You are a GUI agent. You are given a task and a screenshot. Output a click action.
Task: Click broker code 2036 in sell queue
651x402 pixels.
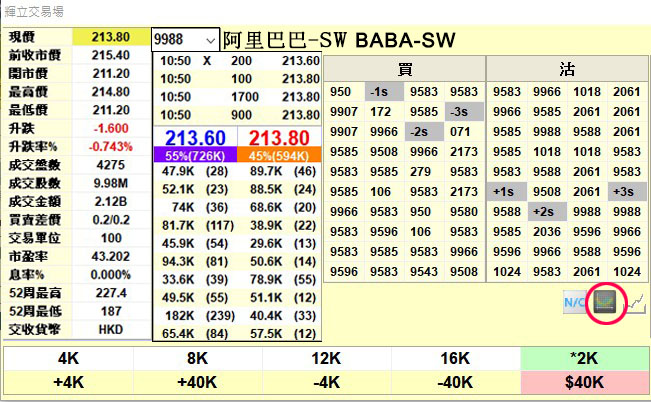coord(547,231)
